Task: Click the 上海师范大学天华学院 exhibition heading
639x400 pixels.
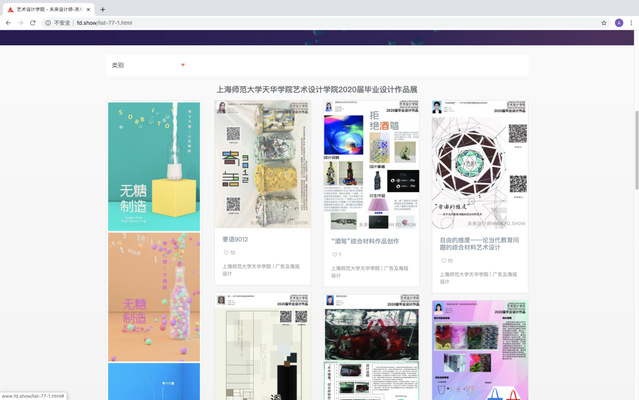Action: pyautogui.click(x=317, y=90)
